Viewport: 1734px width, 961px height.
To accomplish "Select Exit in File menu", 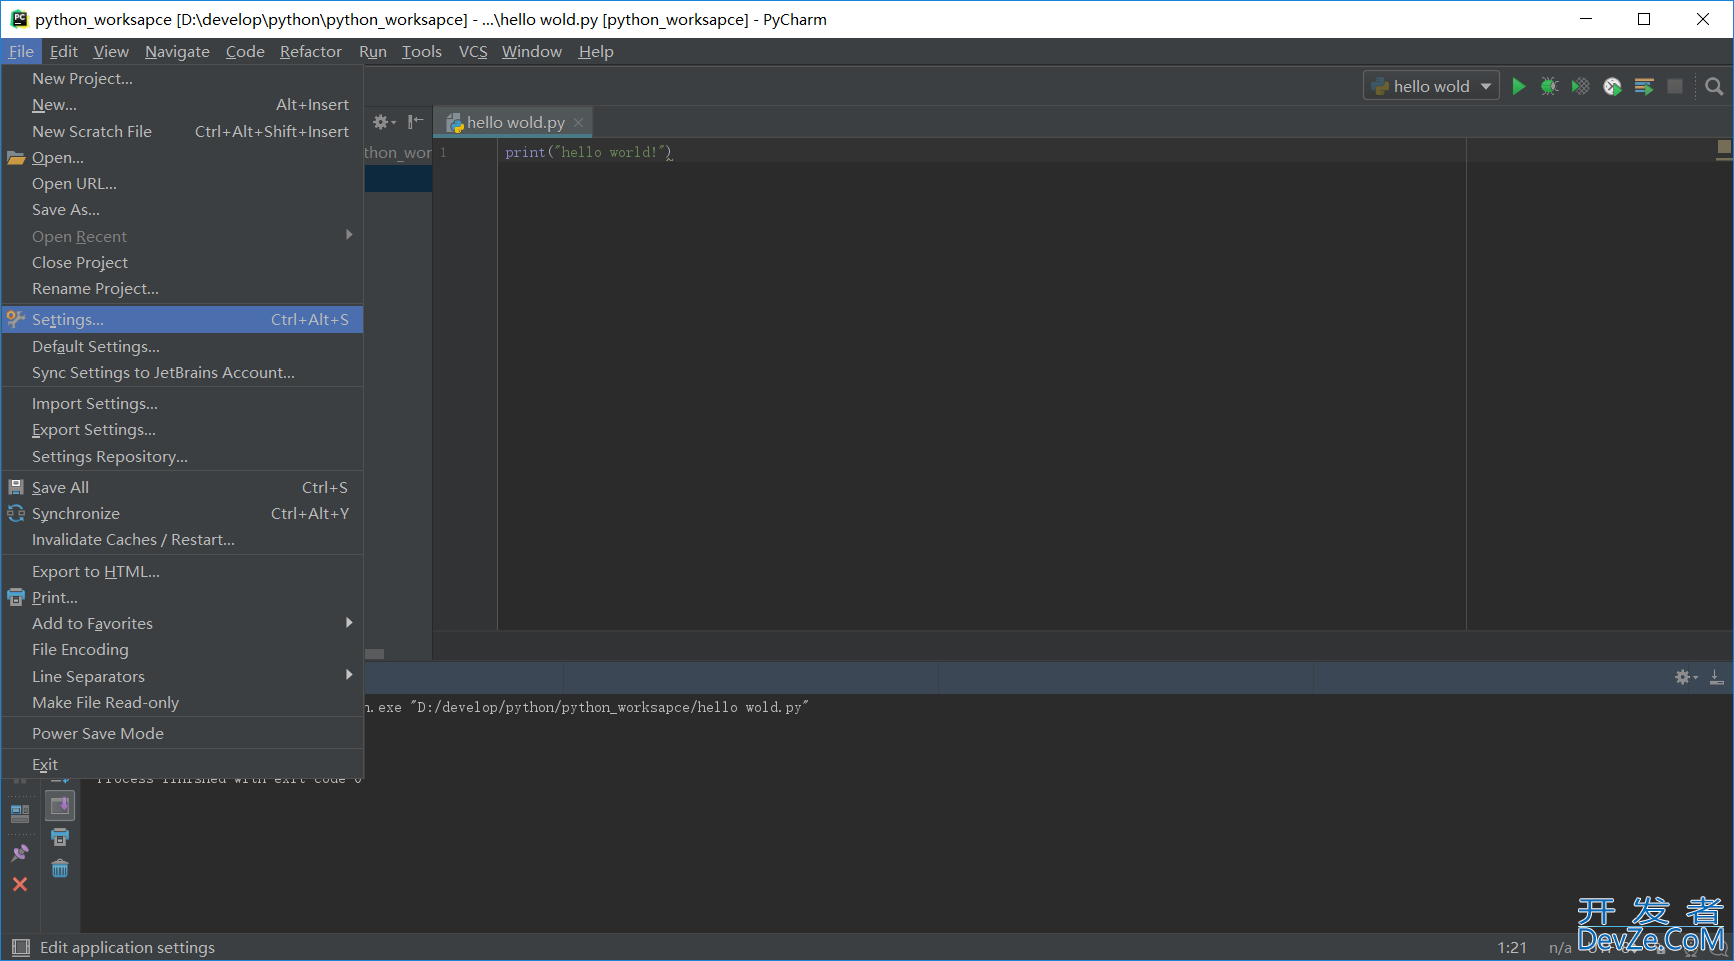I will point(182,765).
